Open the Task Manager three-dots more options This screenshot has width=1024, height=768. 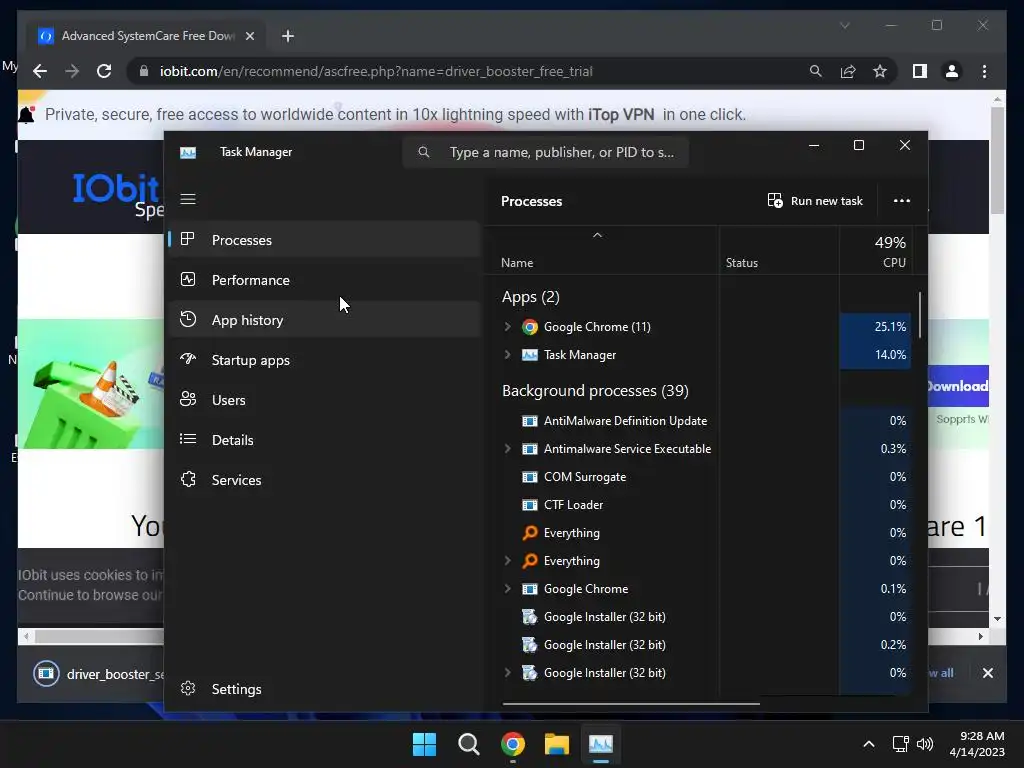(902, 200)
